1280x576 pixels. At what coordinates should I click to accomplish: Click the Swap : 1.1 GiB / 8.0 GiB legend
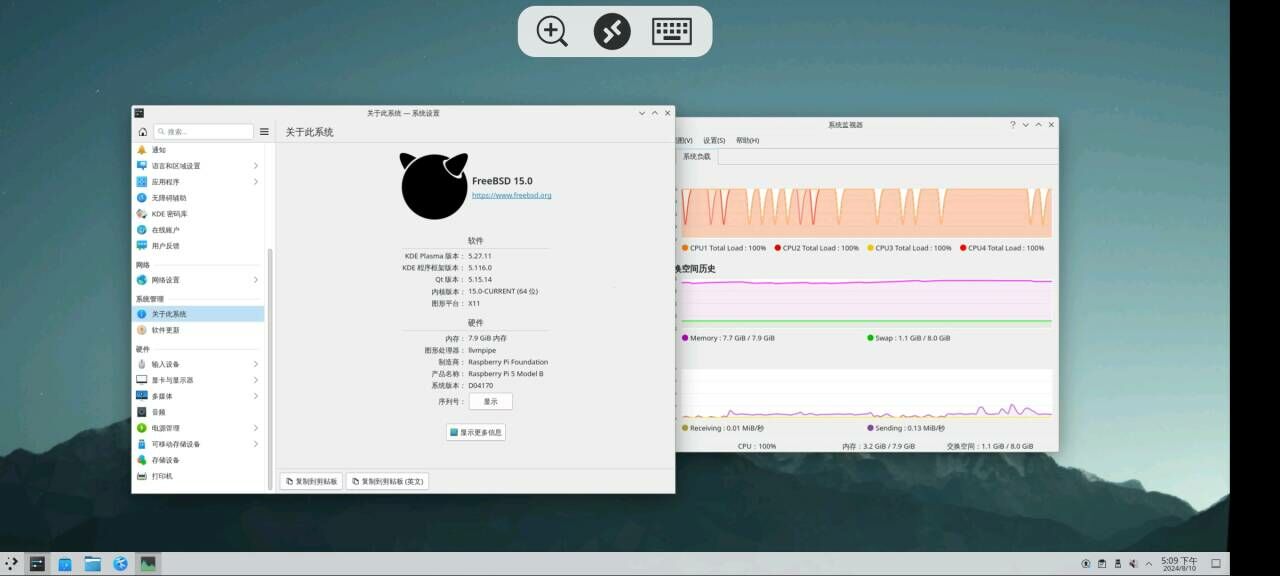[909, 338]
